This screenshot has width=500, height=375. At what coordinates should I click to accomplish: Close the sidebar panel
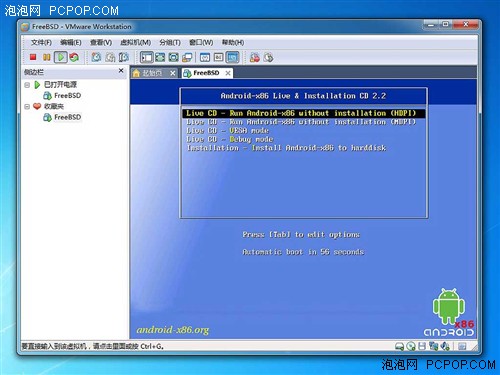tap(121, 71)
